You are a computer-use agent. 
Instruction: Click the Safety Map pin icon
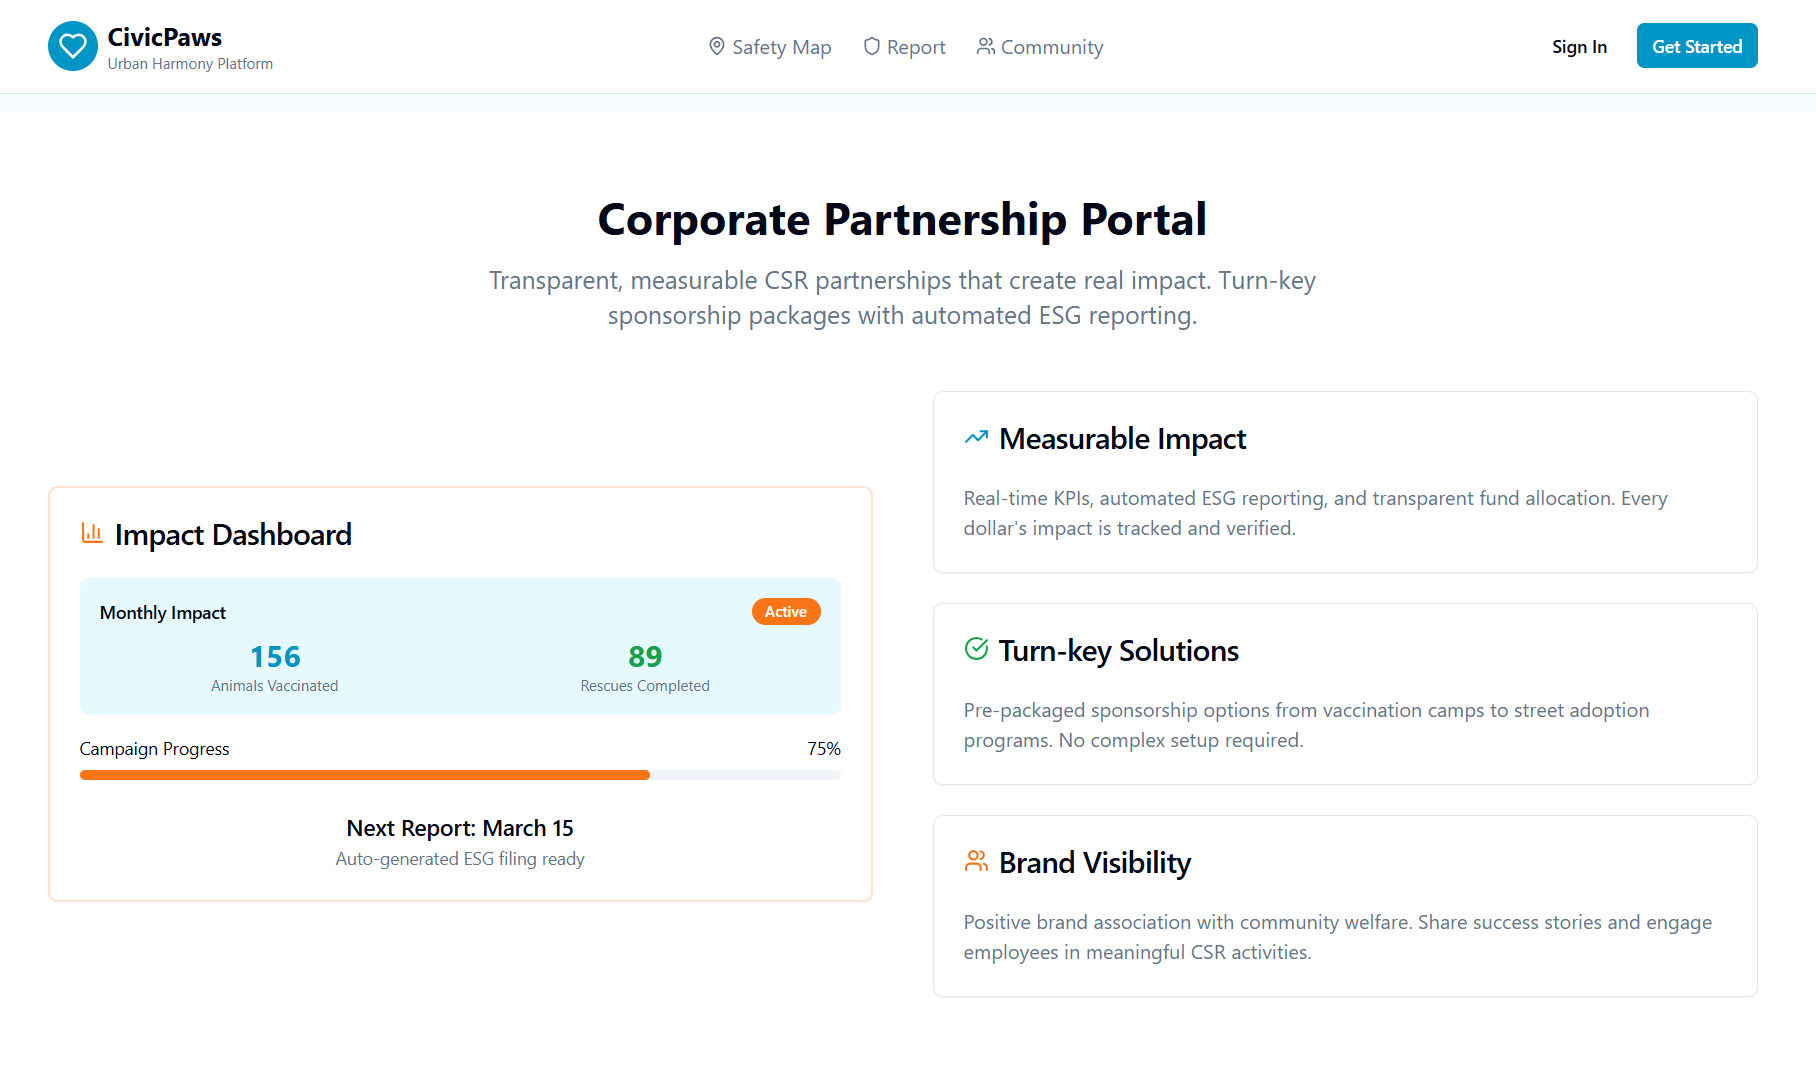point(717,46)
